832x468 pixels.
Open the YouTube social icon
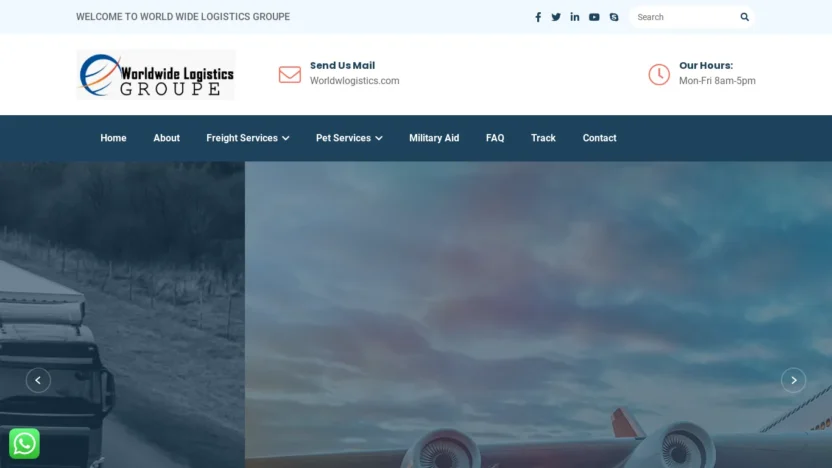[594, 17]
